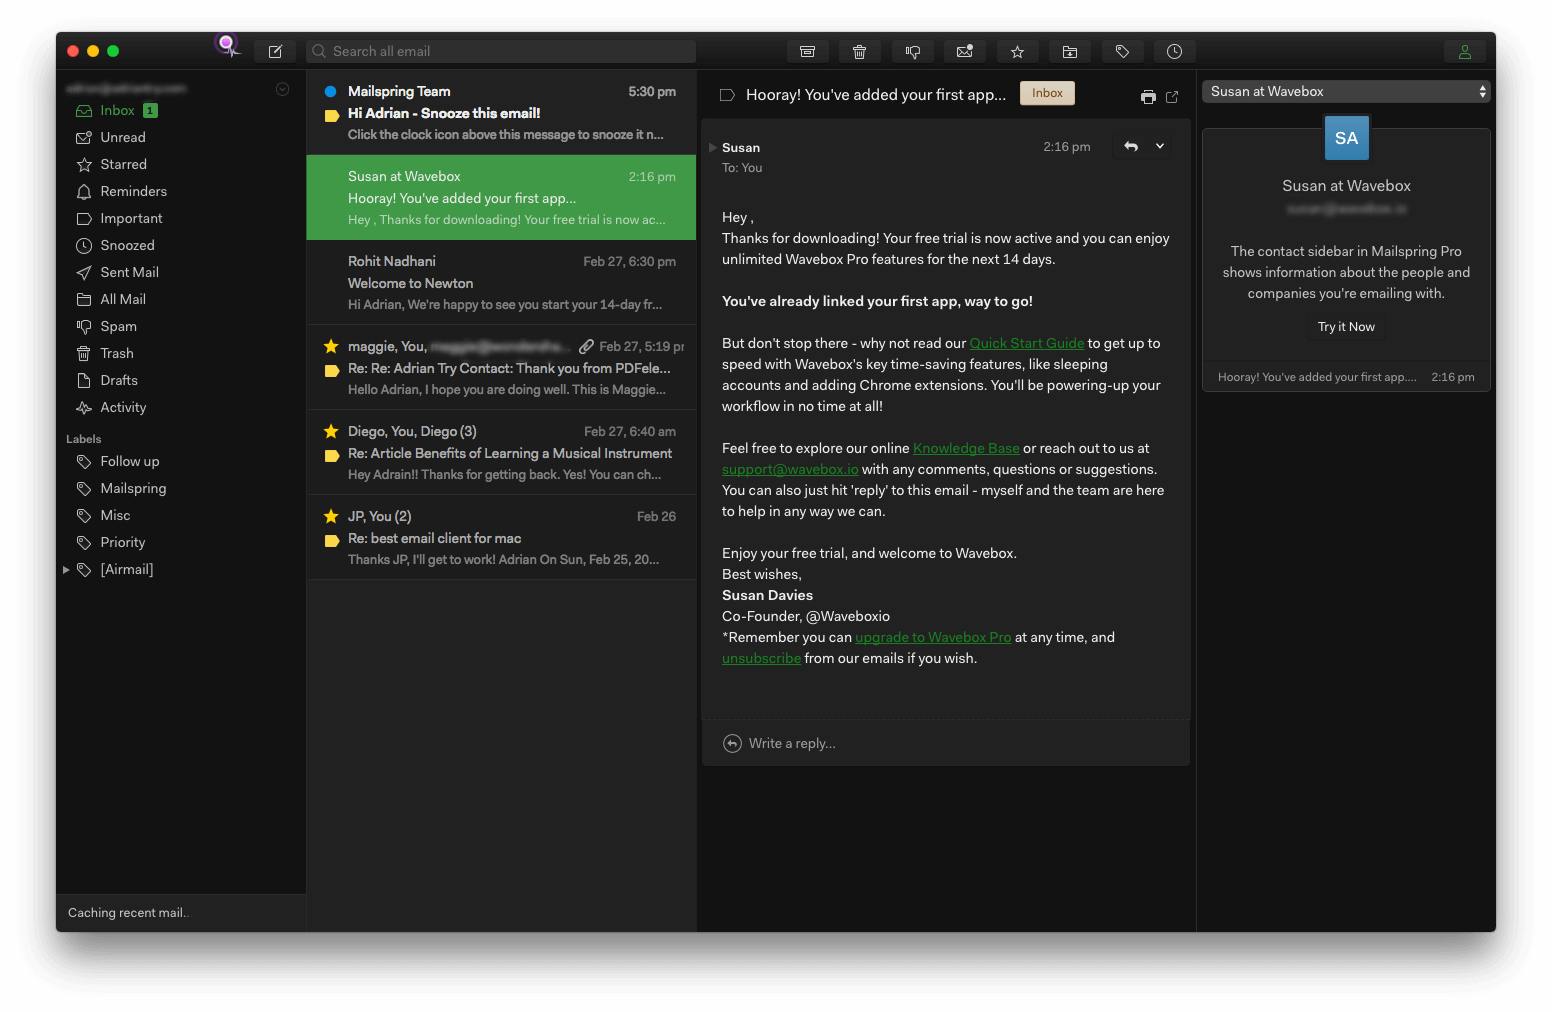Open the Drafts folder

click(119, 380)
